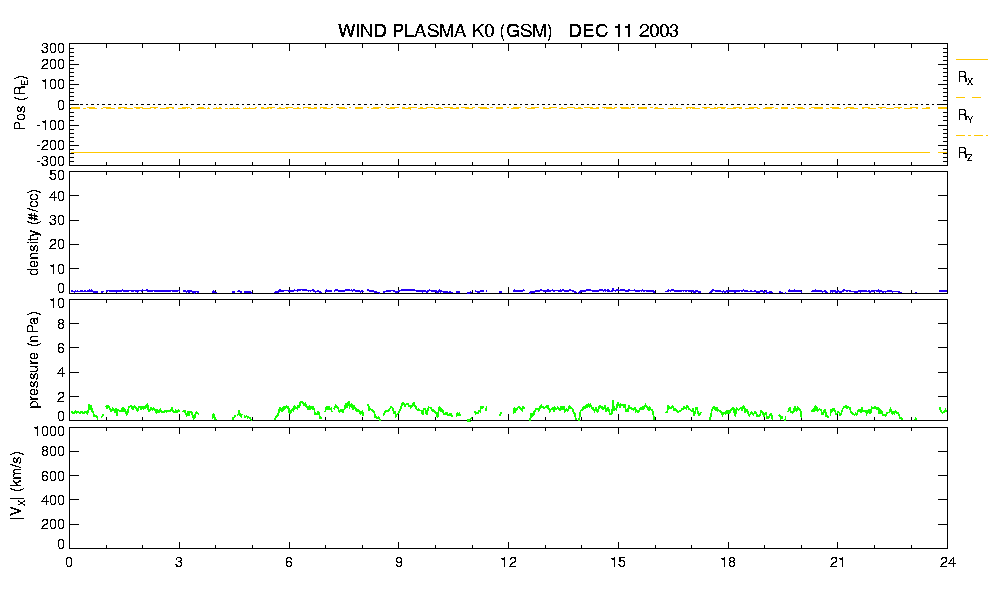This screenshot has height=600, width=993.
Task: Click the solid orange Rx trace near -250
Action: point(500,153)
